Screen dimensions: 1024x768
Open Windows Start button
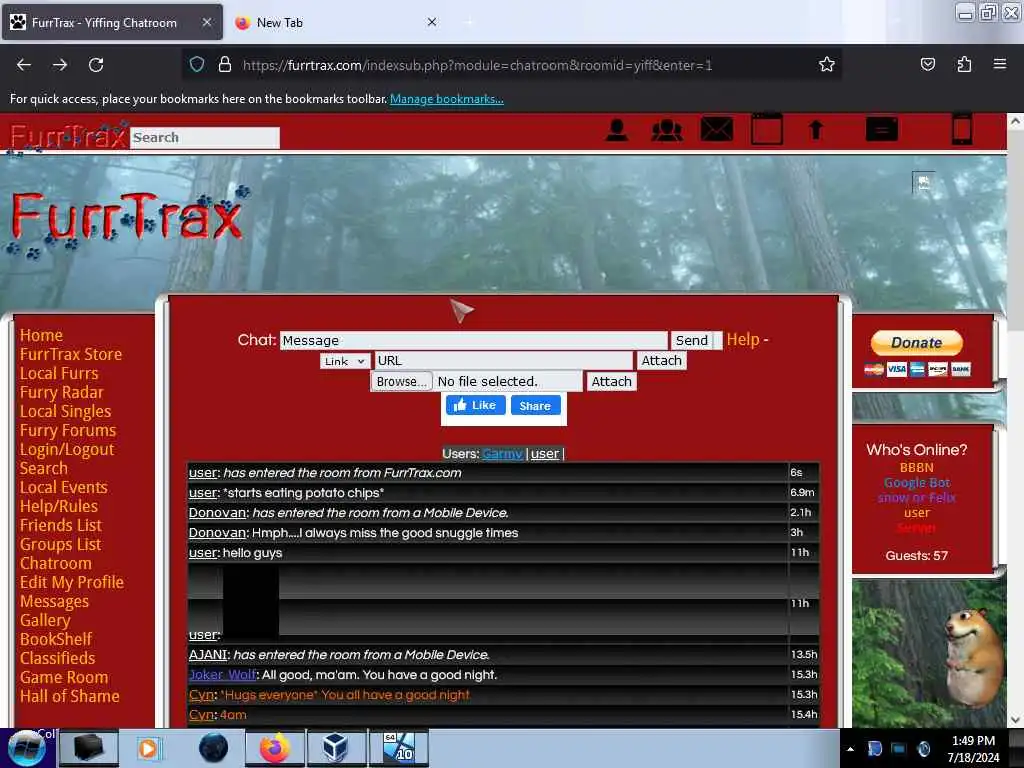pyautogui.click(x=26, y=749)
